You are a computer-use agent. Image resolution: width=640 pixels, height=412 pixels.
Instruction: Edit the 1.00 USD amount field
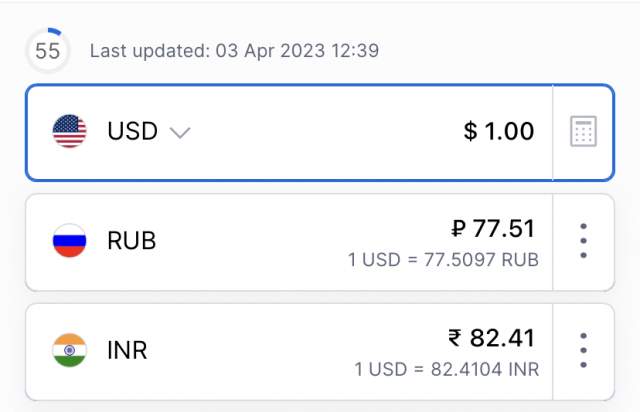509,131
